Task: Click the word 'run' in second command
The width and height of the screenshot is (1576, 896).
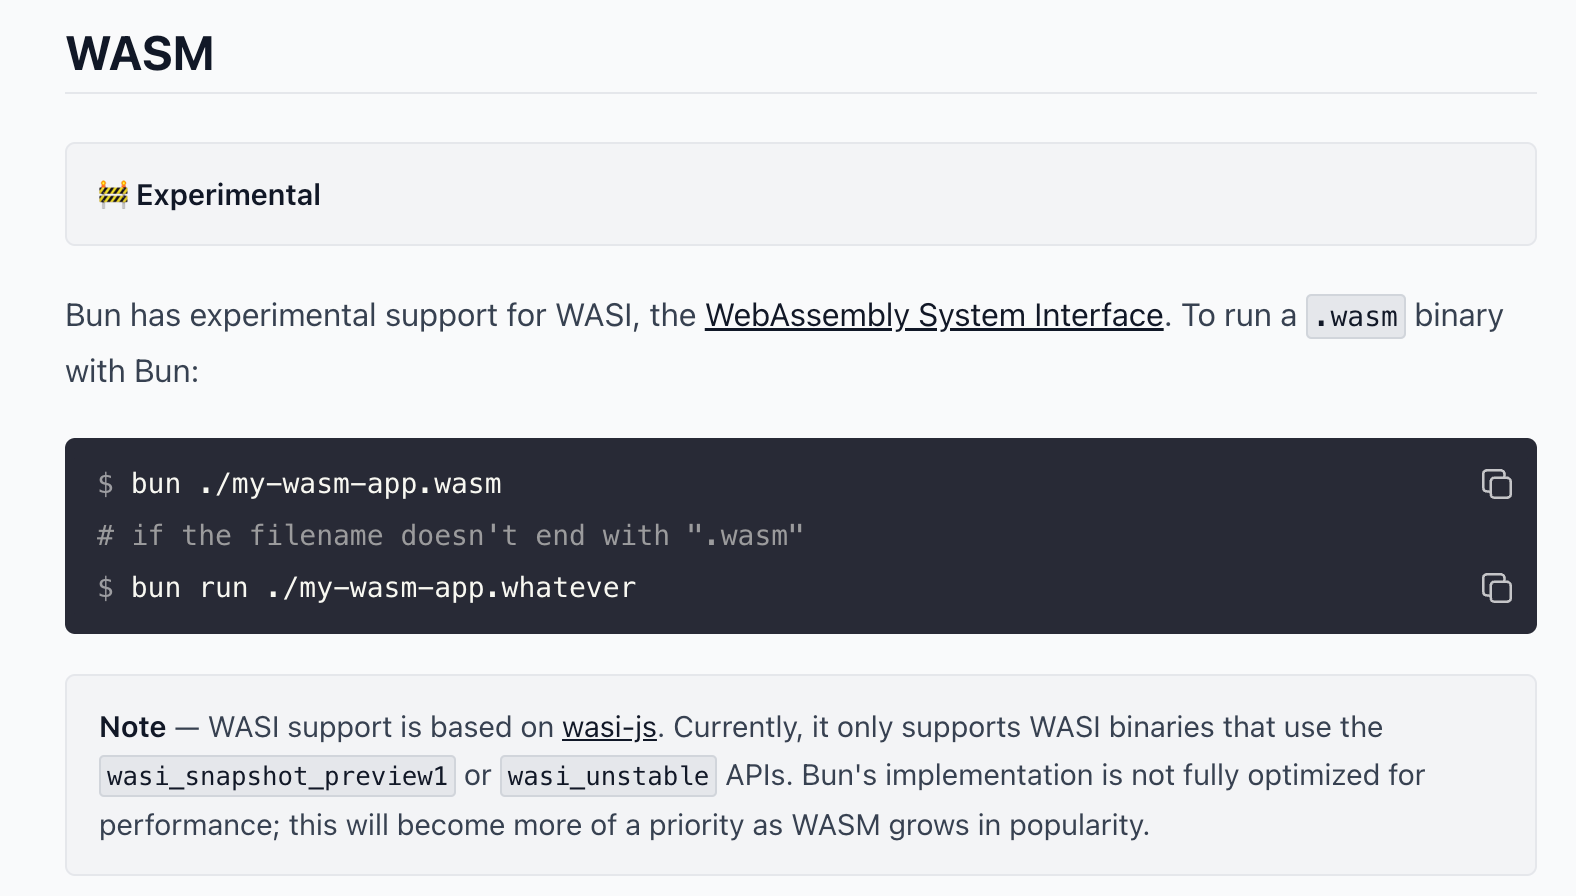Action: click(223, 588)
